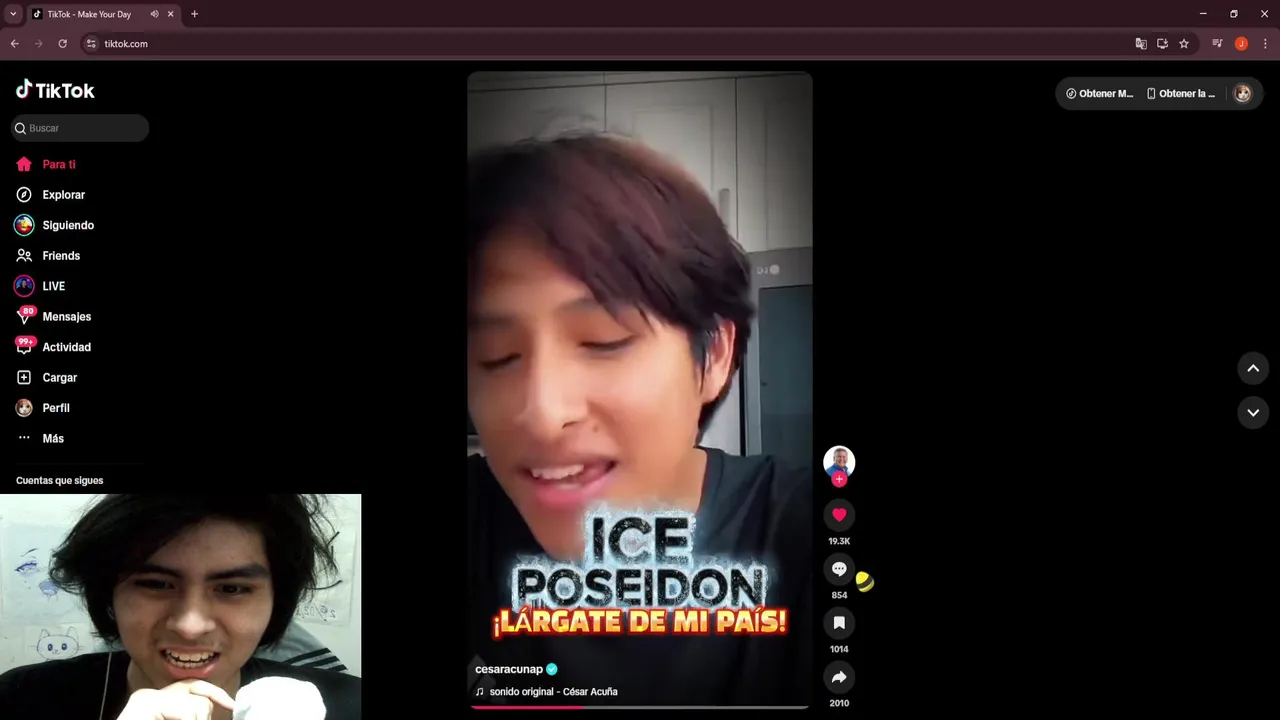Like the video with heart icon
Viewport: 1280px width, 720px height.
tap(839, 515)
